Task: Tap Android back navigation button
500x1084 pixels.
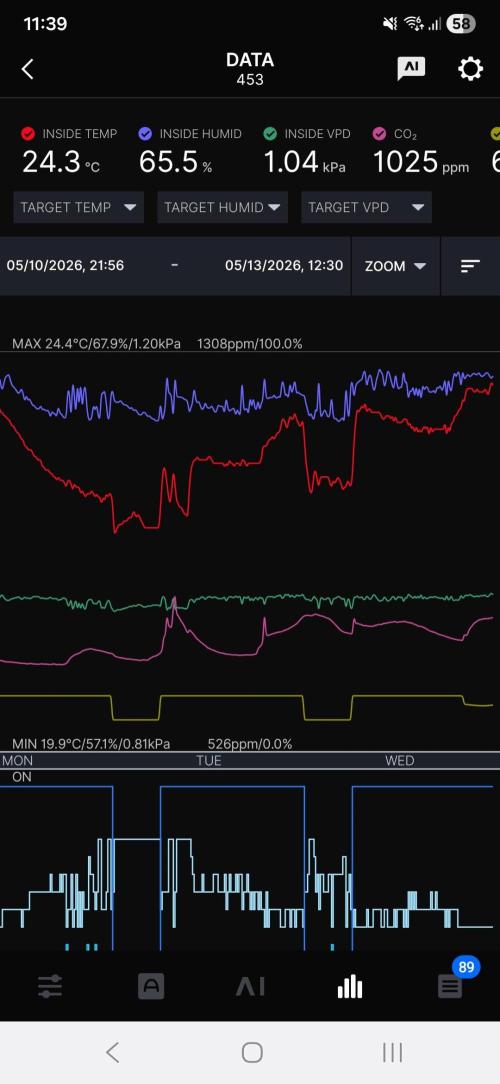Action: tap(112, 1052)
